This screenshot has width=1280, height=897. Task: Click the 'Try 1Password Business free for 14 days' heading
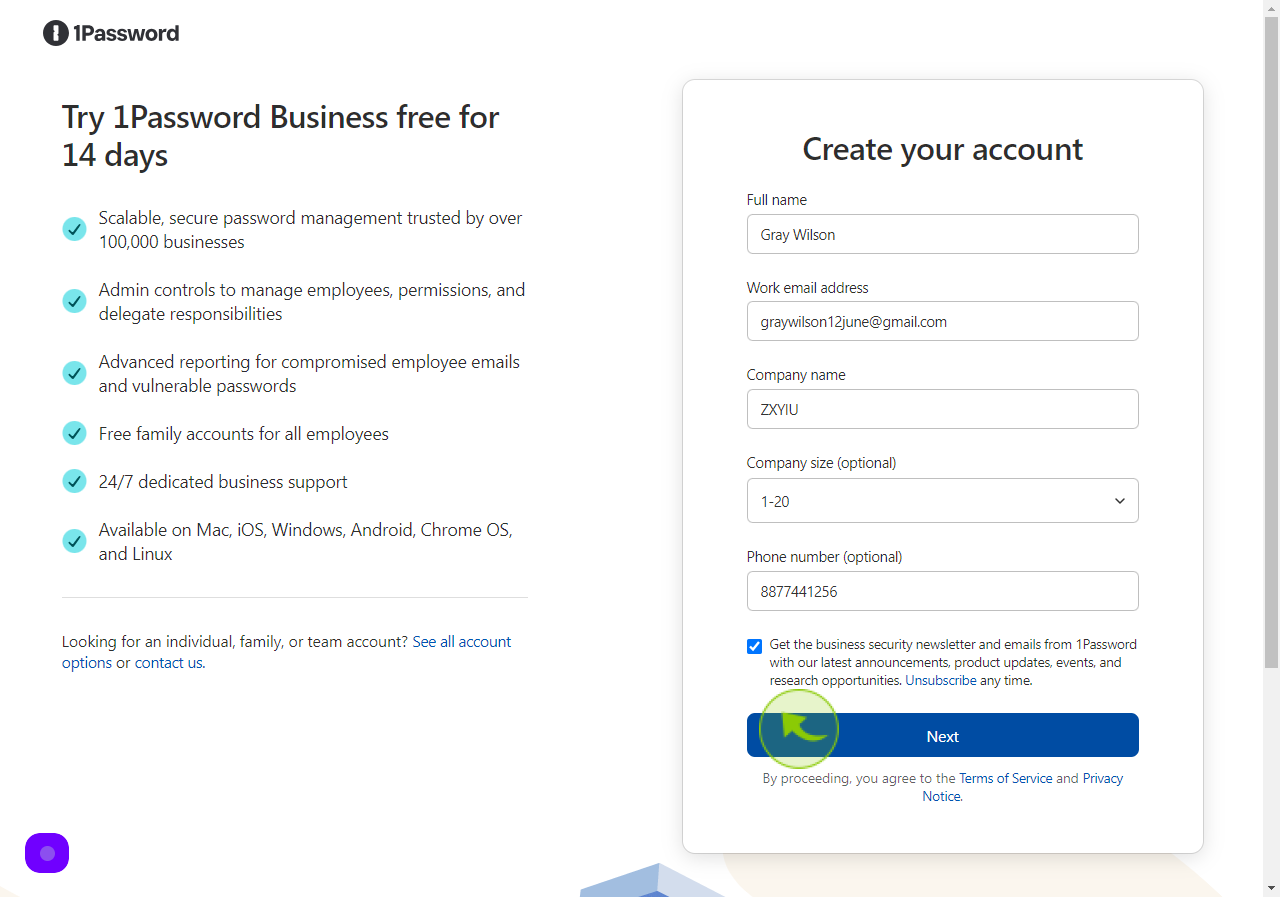[x=281, y=136]
